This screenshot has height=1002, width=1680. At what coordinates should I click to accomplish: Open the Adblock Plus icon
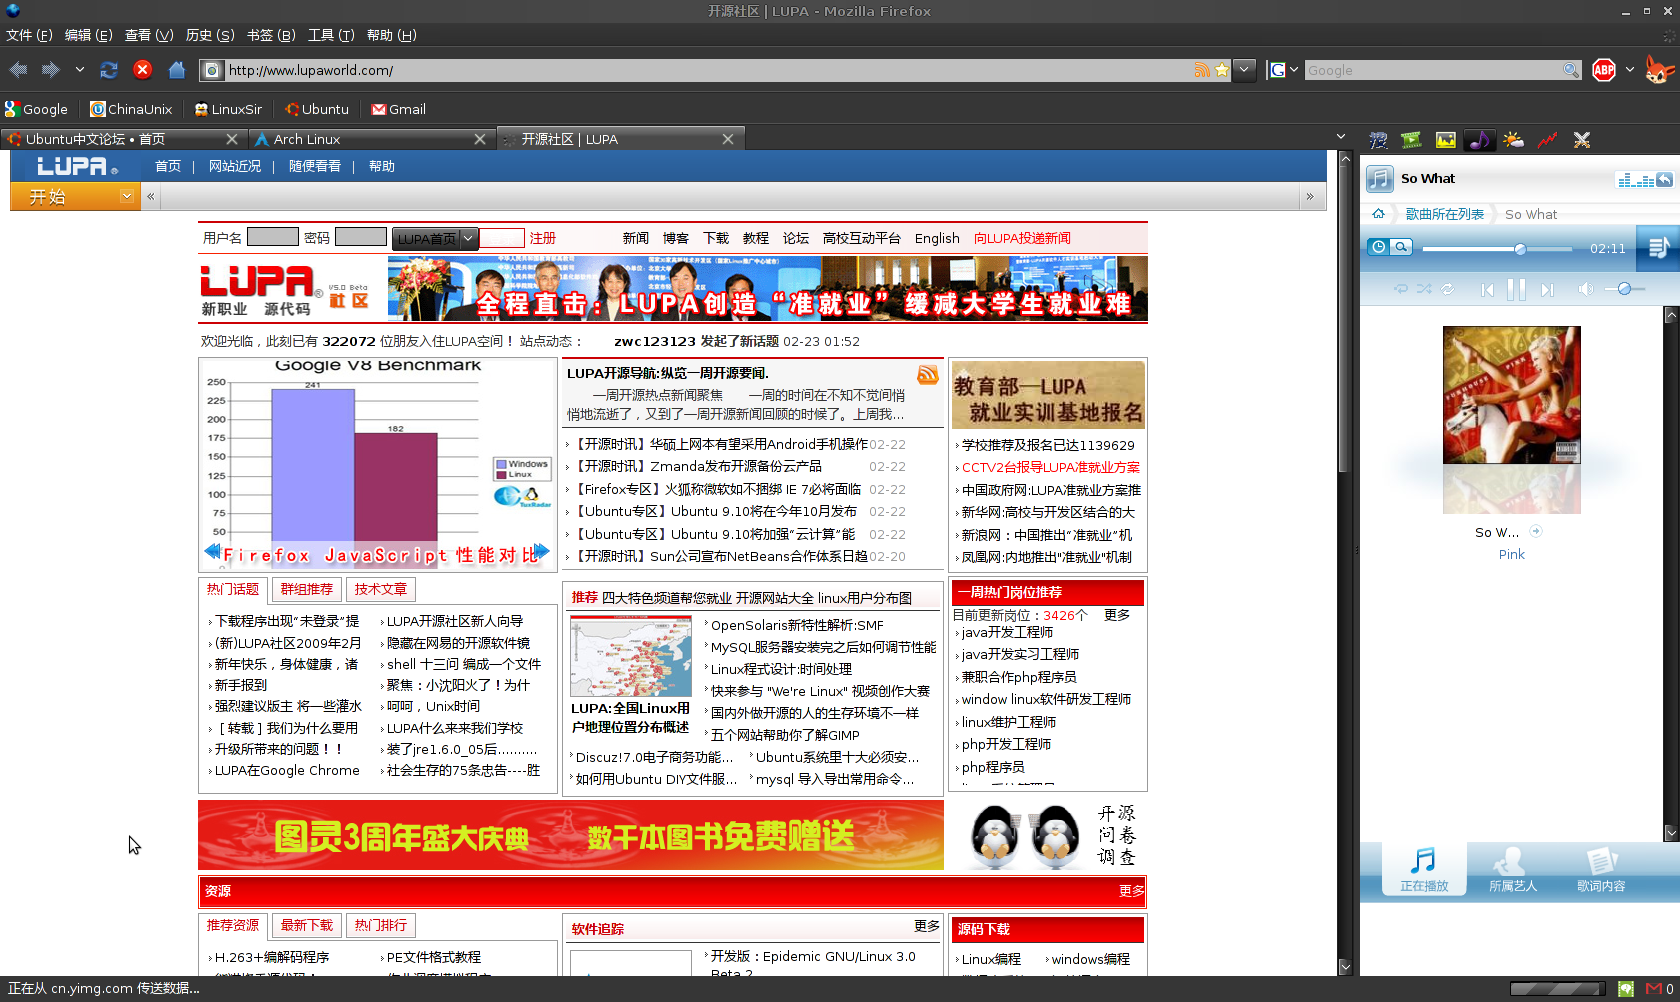pyautogui.click(x=1604, y=70)
